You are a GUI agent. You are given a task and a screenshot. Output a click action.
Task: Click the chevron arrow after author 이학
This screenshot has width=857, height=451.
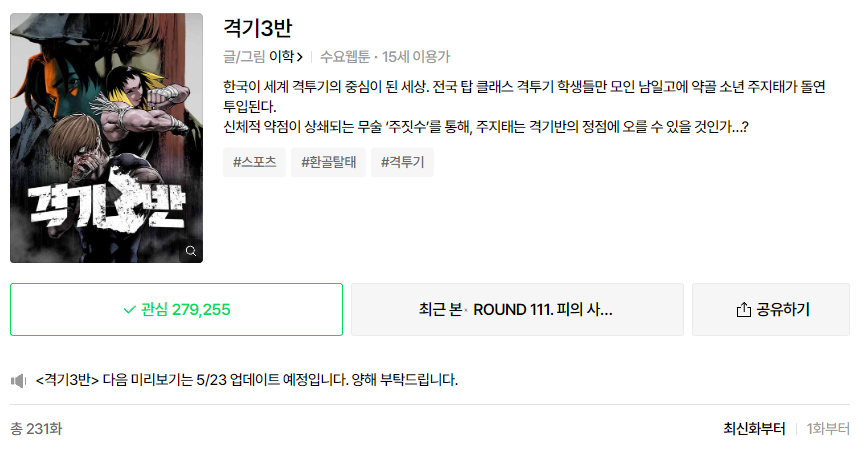click(300, 57)
